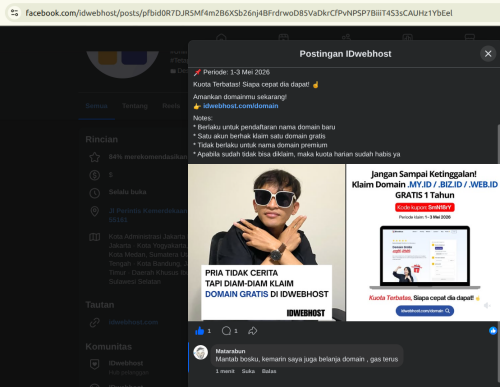Click the map icon beside service areas
500x387 pixels.
[95, 237]
